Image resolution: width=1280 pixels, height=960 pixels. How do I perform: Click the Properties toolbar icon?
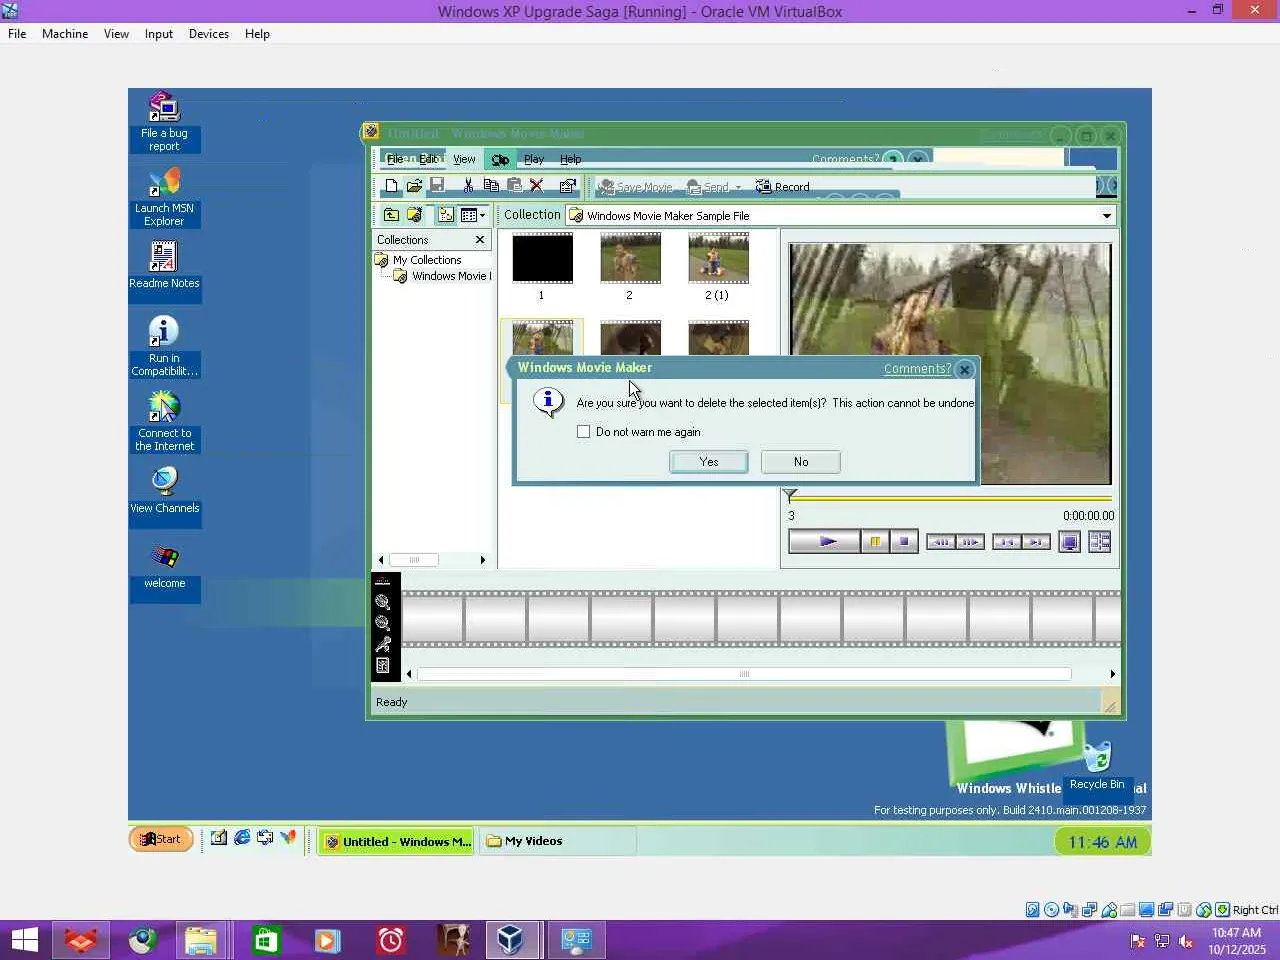coord(567,186)
